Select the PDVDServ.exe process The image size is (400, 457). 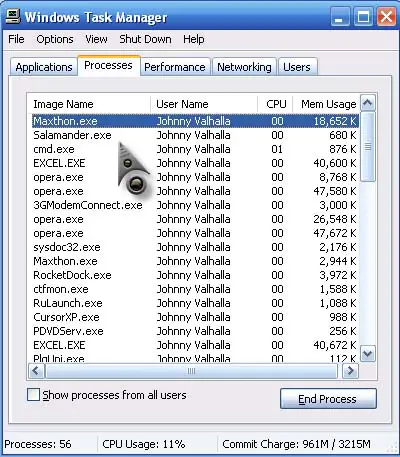(x=195, y=331)
